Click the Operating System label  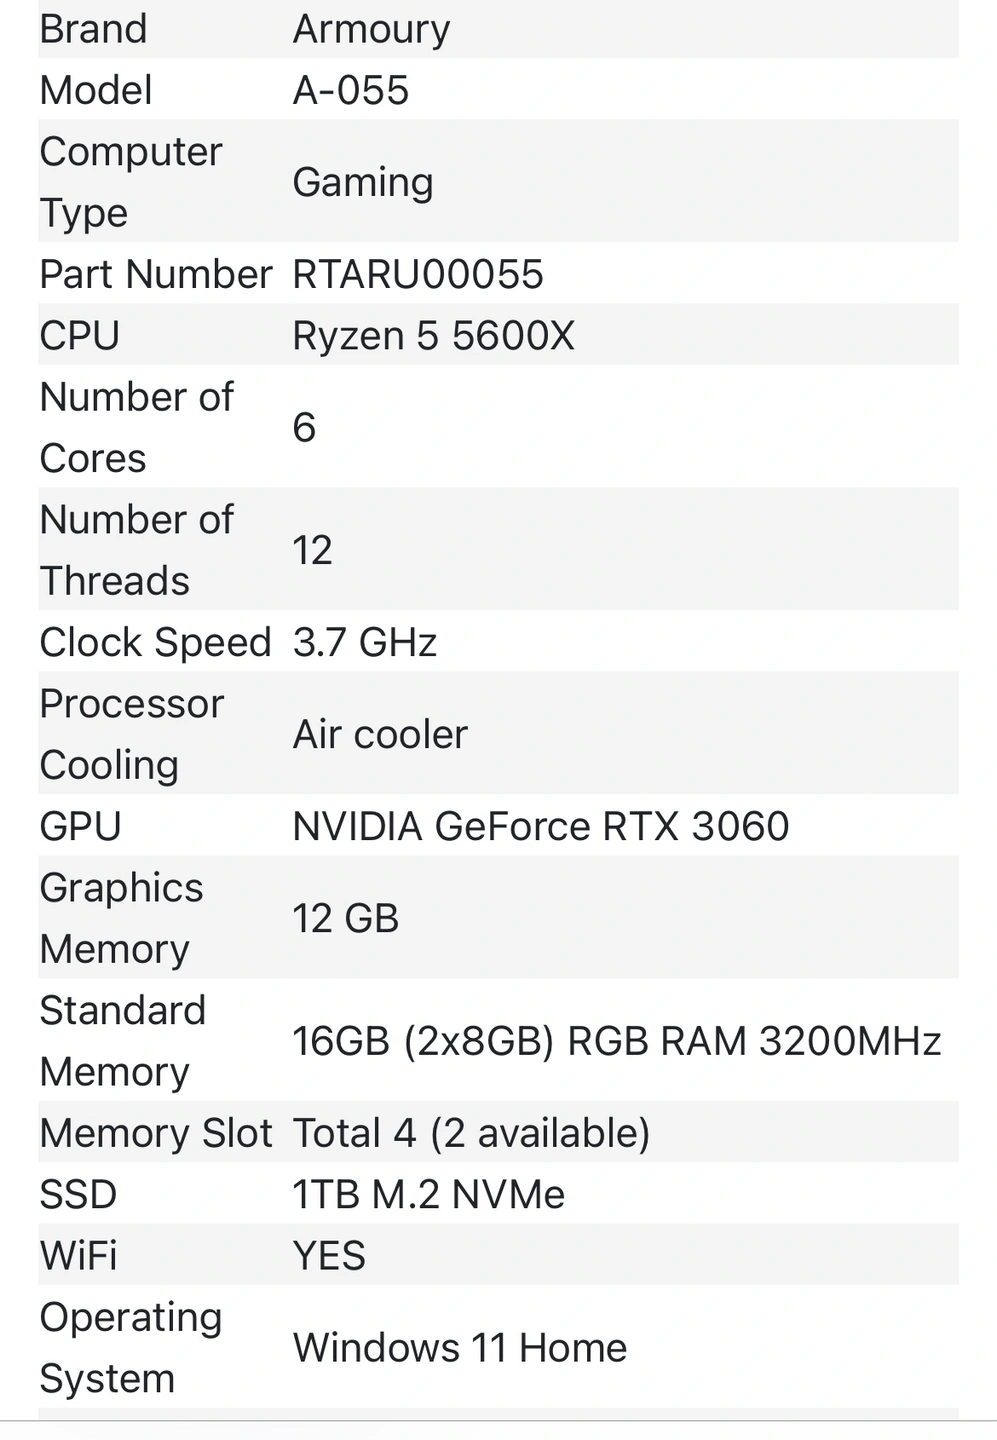coord(130,1347)
